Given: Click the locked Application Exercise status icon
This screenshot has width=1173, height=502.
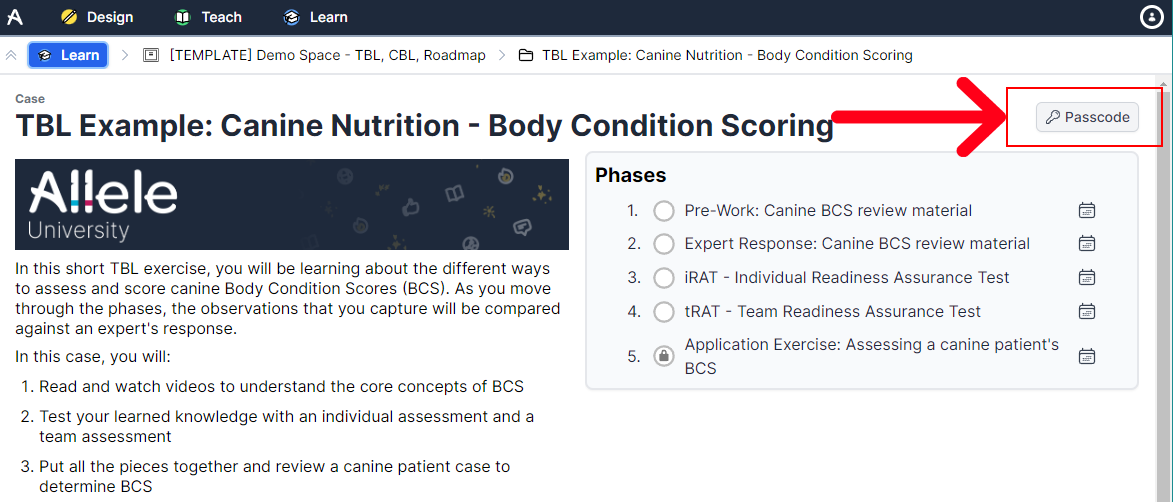Looking at the screenshot, I should tap(663, 356).
